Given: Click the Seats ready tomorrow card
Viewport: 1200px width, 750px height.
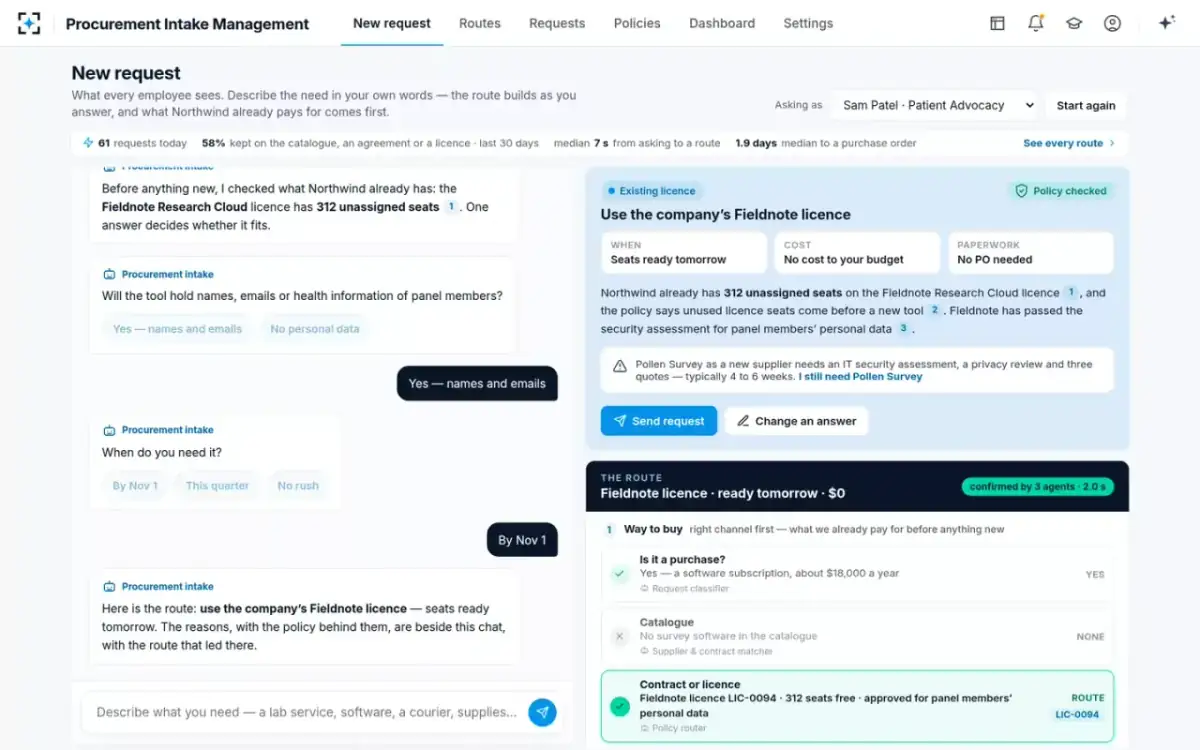Looking at the screenshot, I should tap(684, 253).
